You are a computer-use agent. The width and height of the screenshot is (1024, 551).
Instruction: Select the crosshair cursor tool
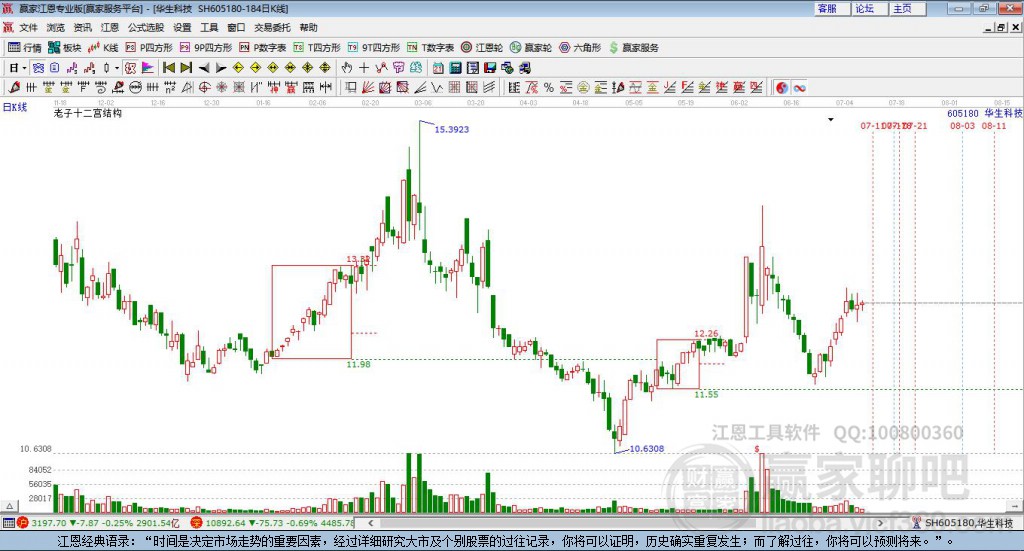[x=364, y=68]
